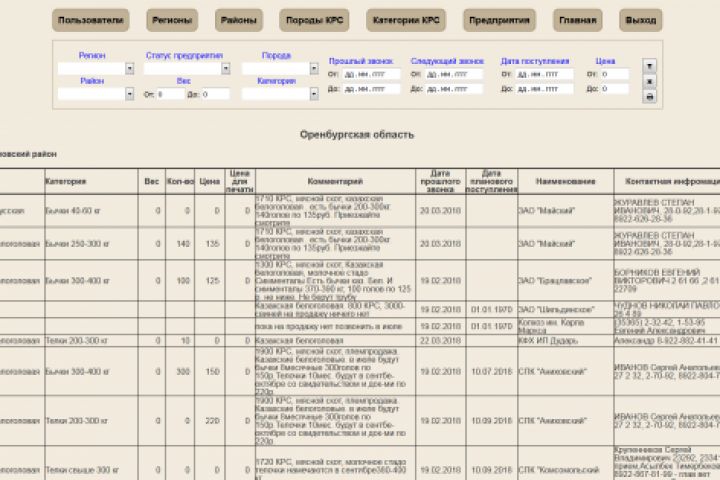
Task: Click the Следующий звонок label link
Action: coord(447,61)
